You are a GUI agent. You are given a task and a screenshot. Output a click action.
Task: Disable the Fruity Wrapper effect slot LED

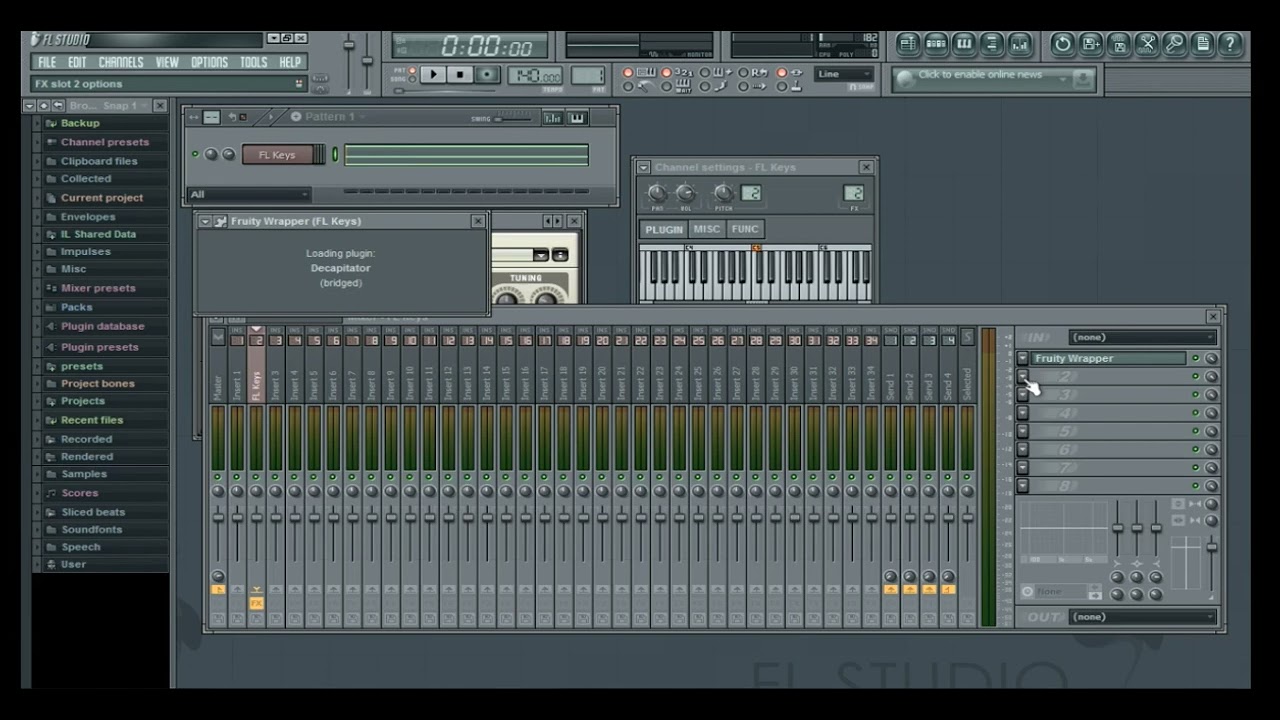point(1195,359)
